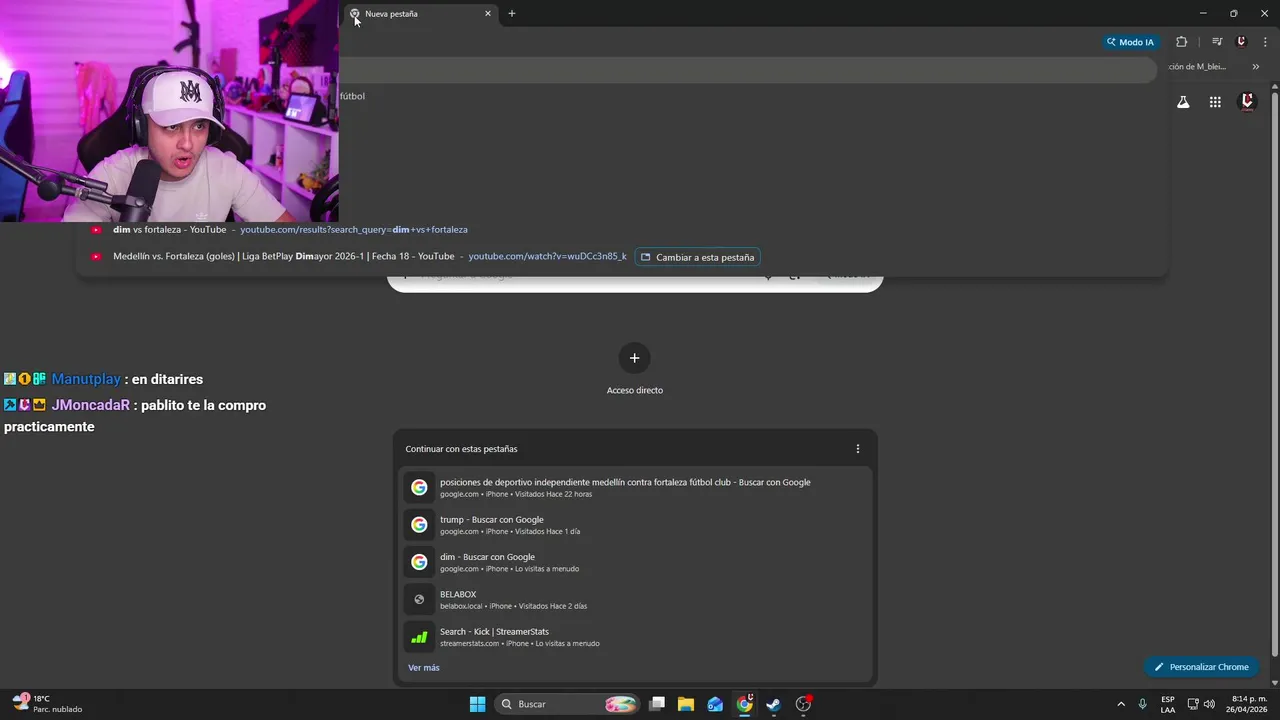Select the Nueva pestaña tab
1280x720 pixels.
click(x=420, y=14)
